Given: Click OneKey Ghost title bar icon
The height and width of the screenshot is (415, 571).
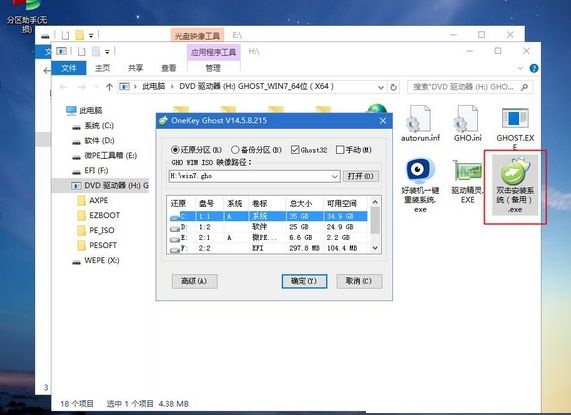Looking at the screenshot, I should pos(163,120).
